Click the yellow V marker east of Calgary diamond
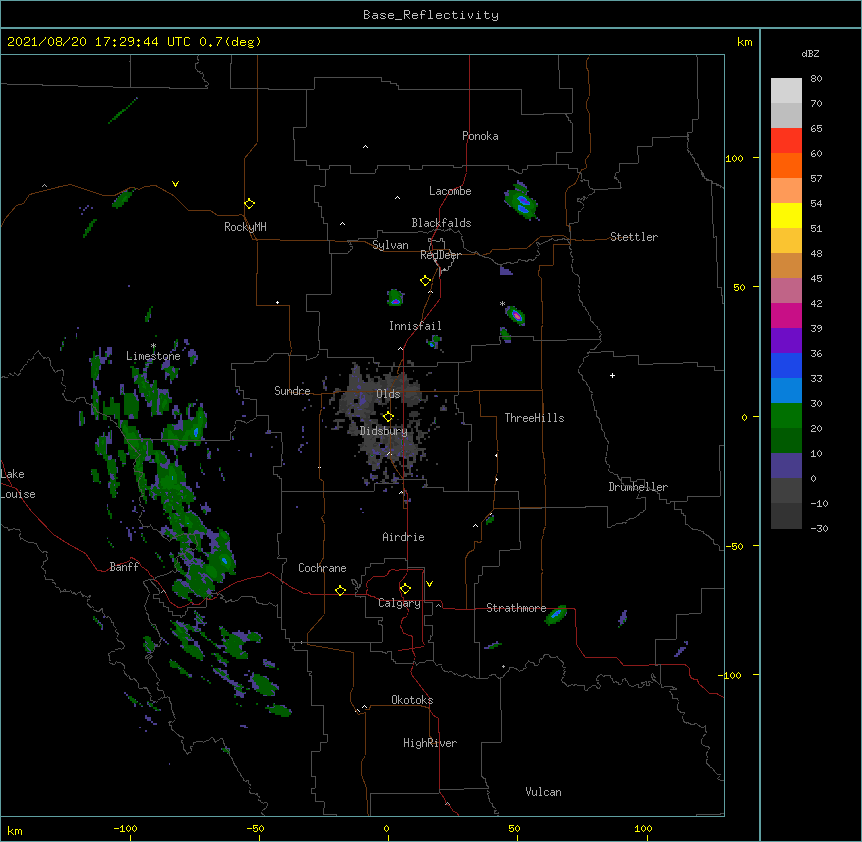 (x=429, y=584)
